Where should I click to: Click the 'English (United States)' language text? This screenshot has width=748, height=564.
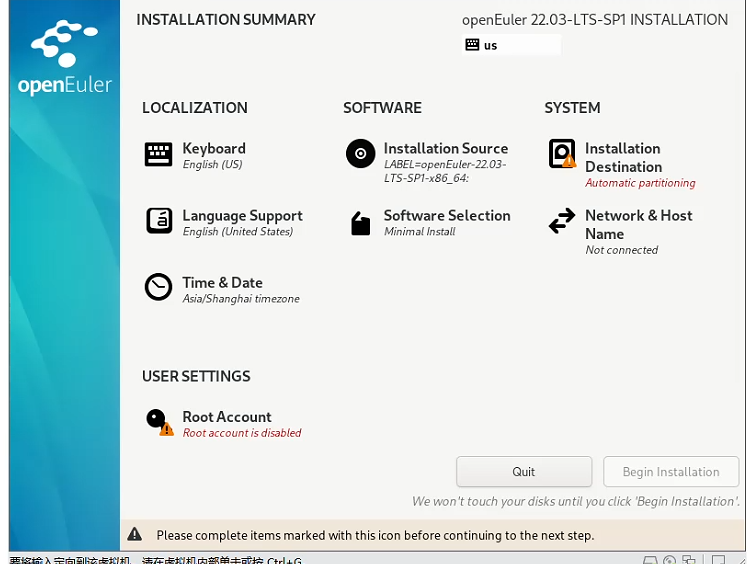[x=238, y=231]
